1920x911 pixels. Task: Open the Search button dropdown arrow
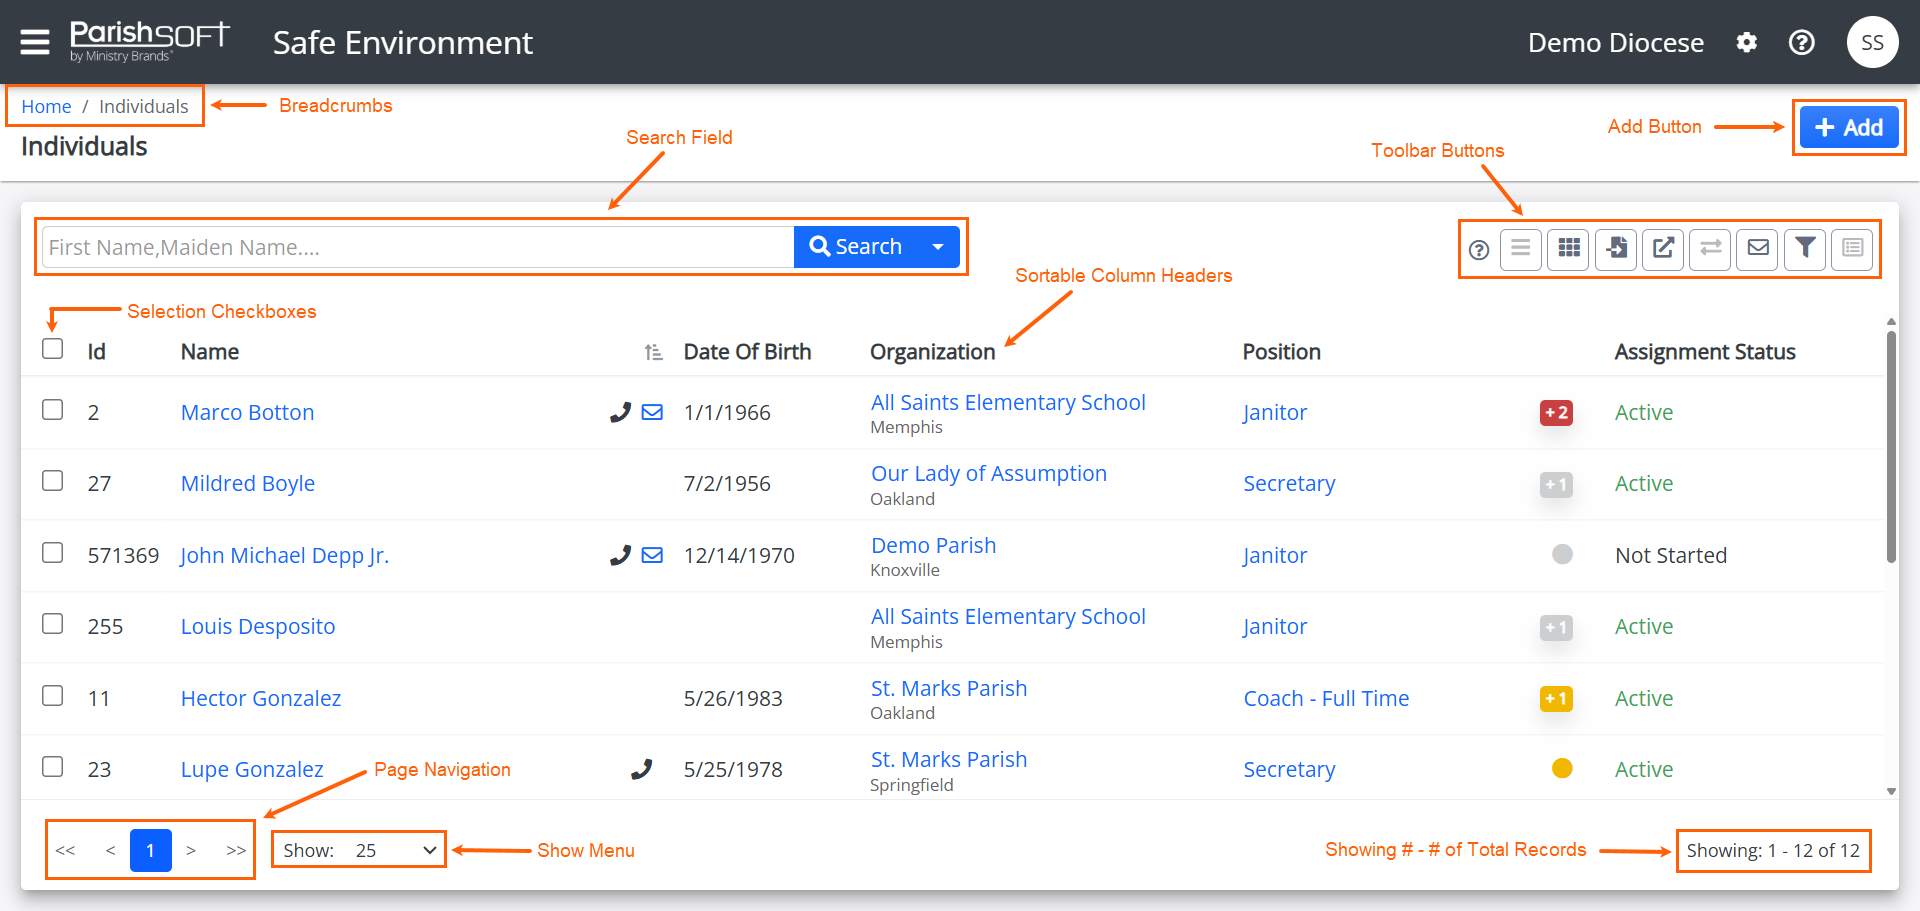[x=938, y=247]
